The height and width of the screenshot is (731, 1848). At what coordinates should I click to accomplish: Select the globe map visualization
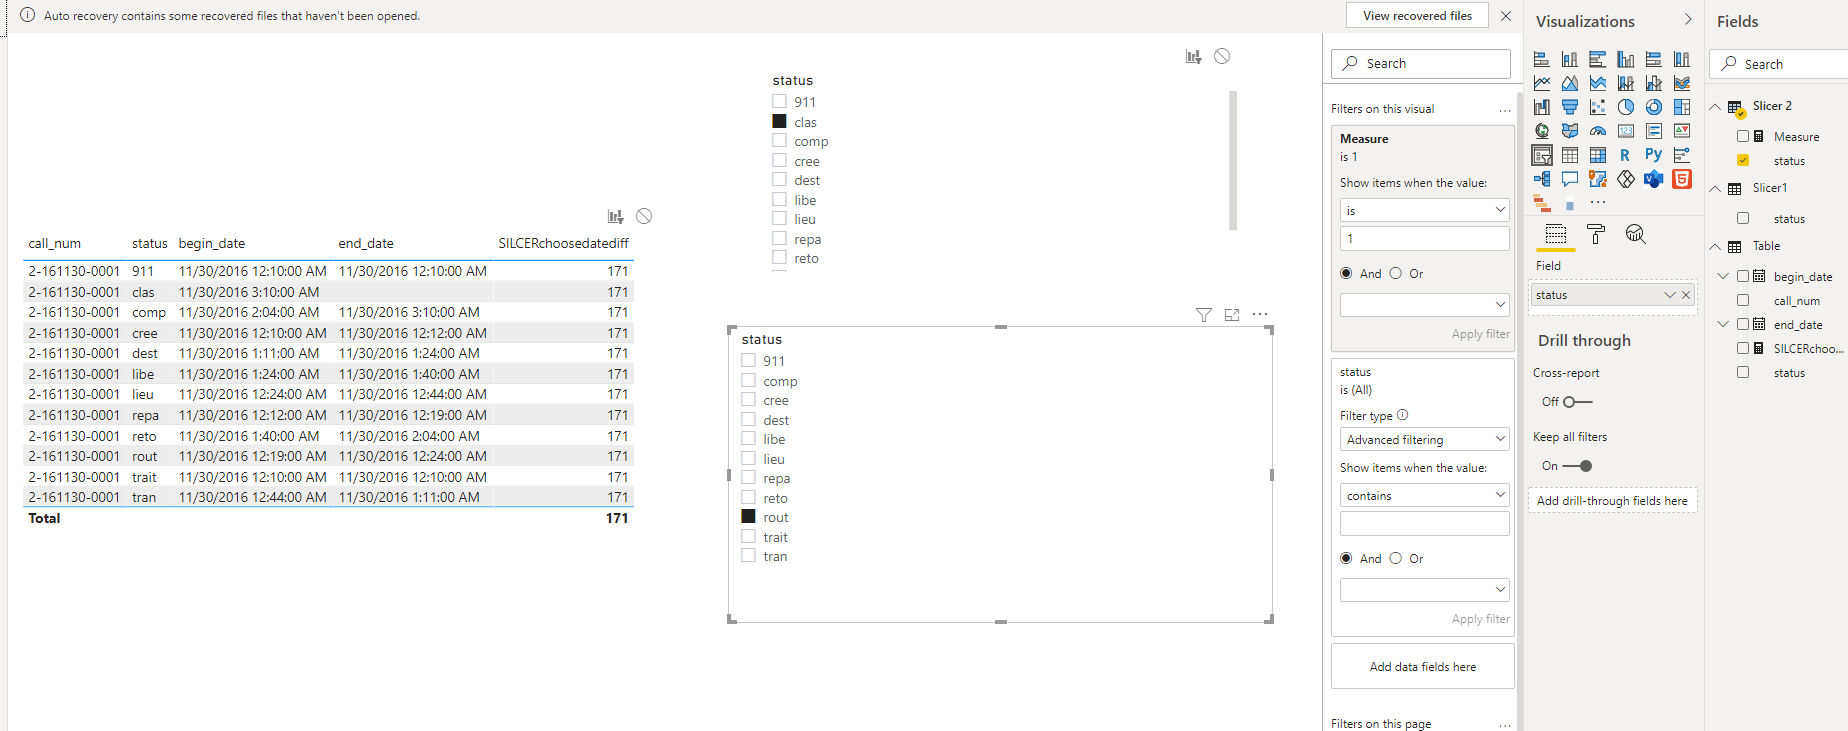(x=1542, y=131)
